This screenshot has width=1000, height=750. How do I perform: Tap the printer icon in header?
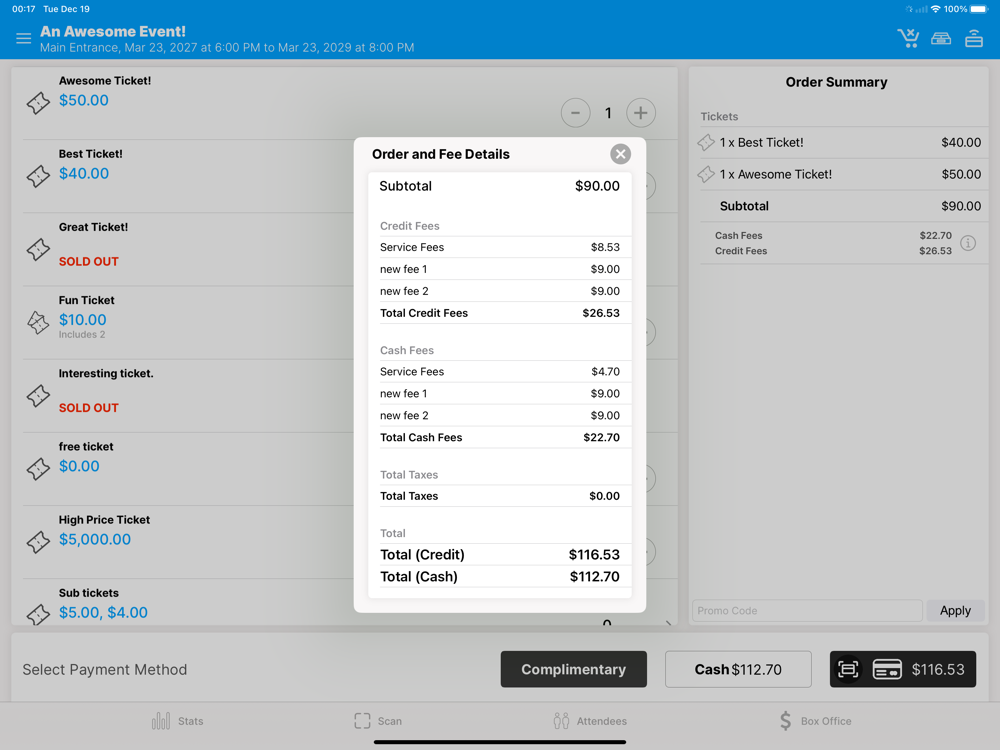click(x=974, y=38)
